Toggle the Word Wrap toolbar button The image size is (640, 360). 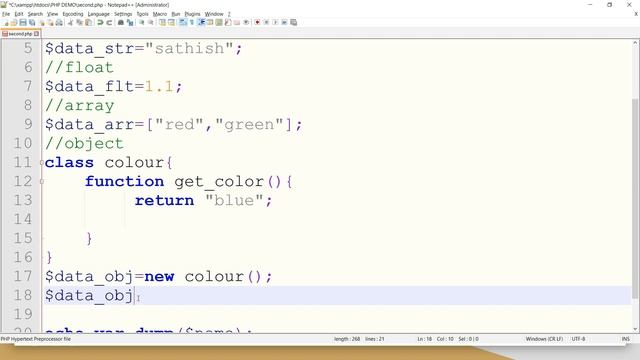tap(183, 22)
